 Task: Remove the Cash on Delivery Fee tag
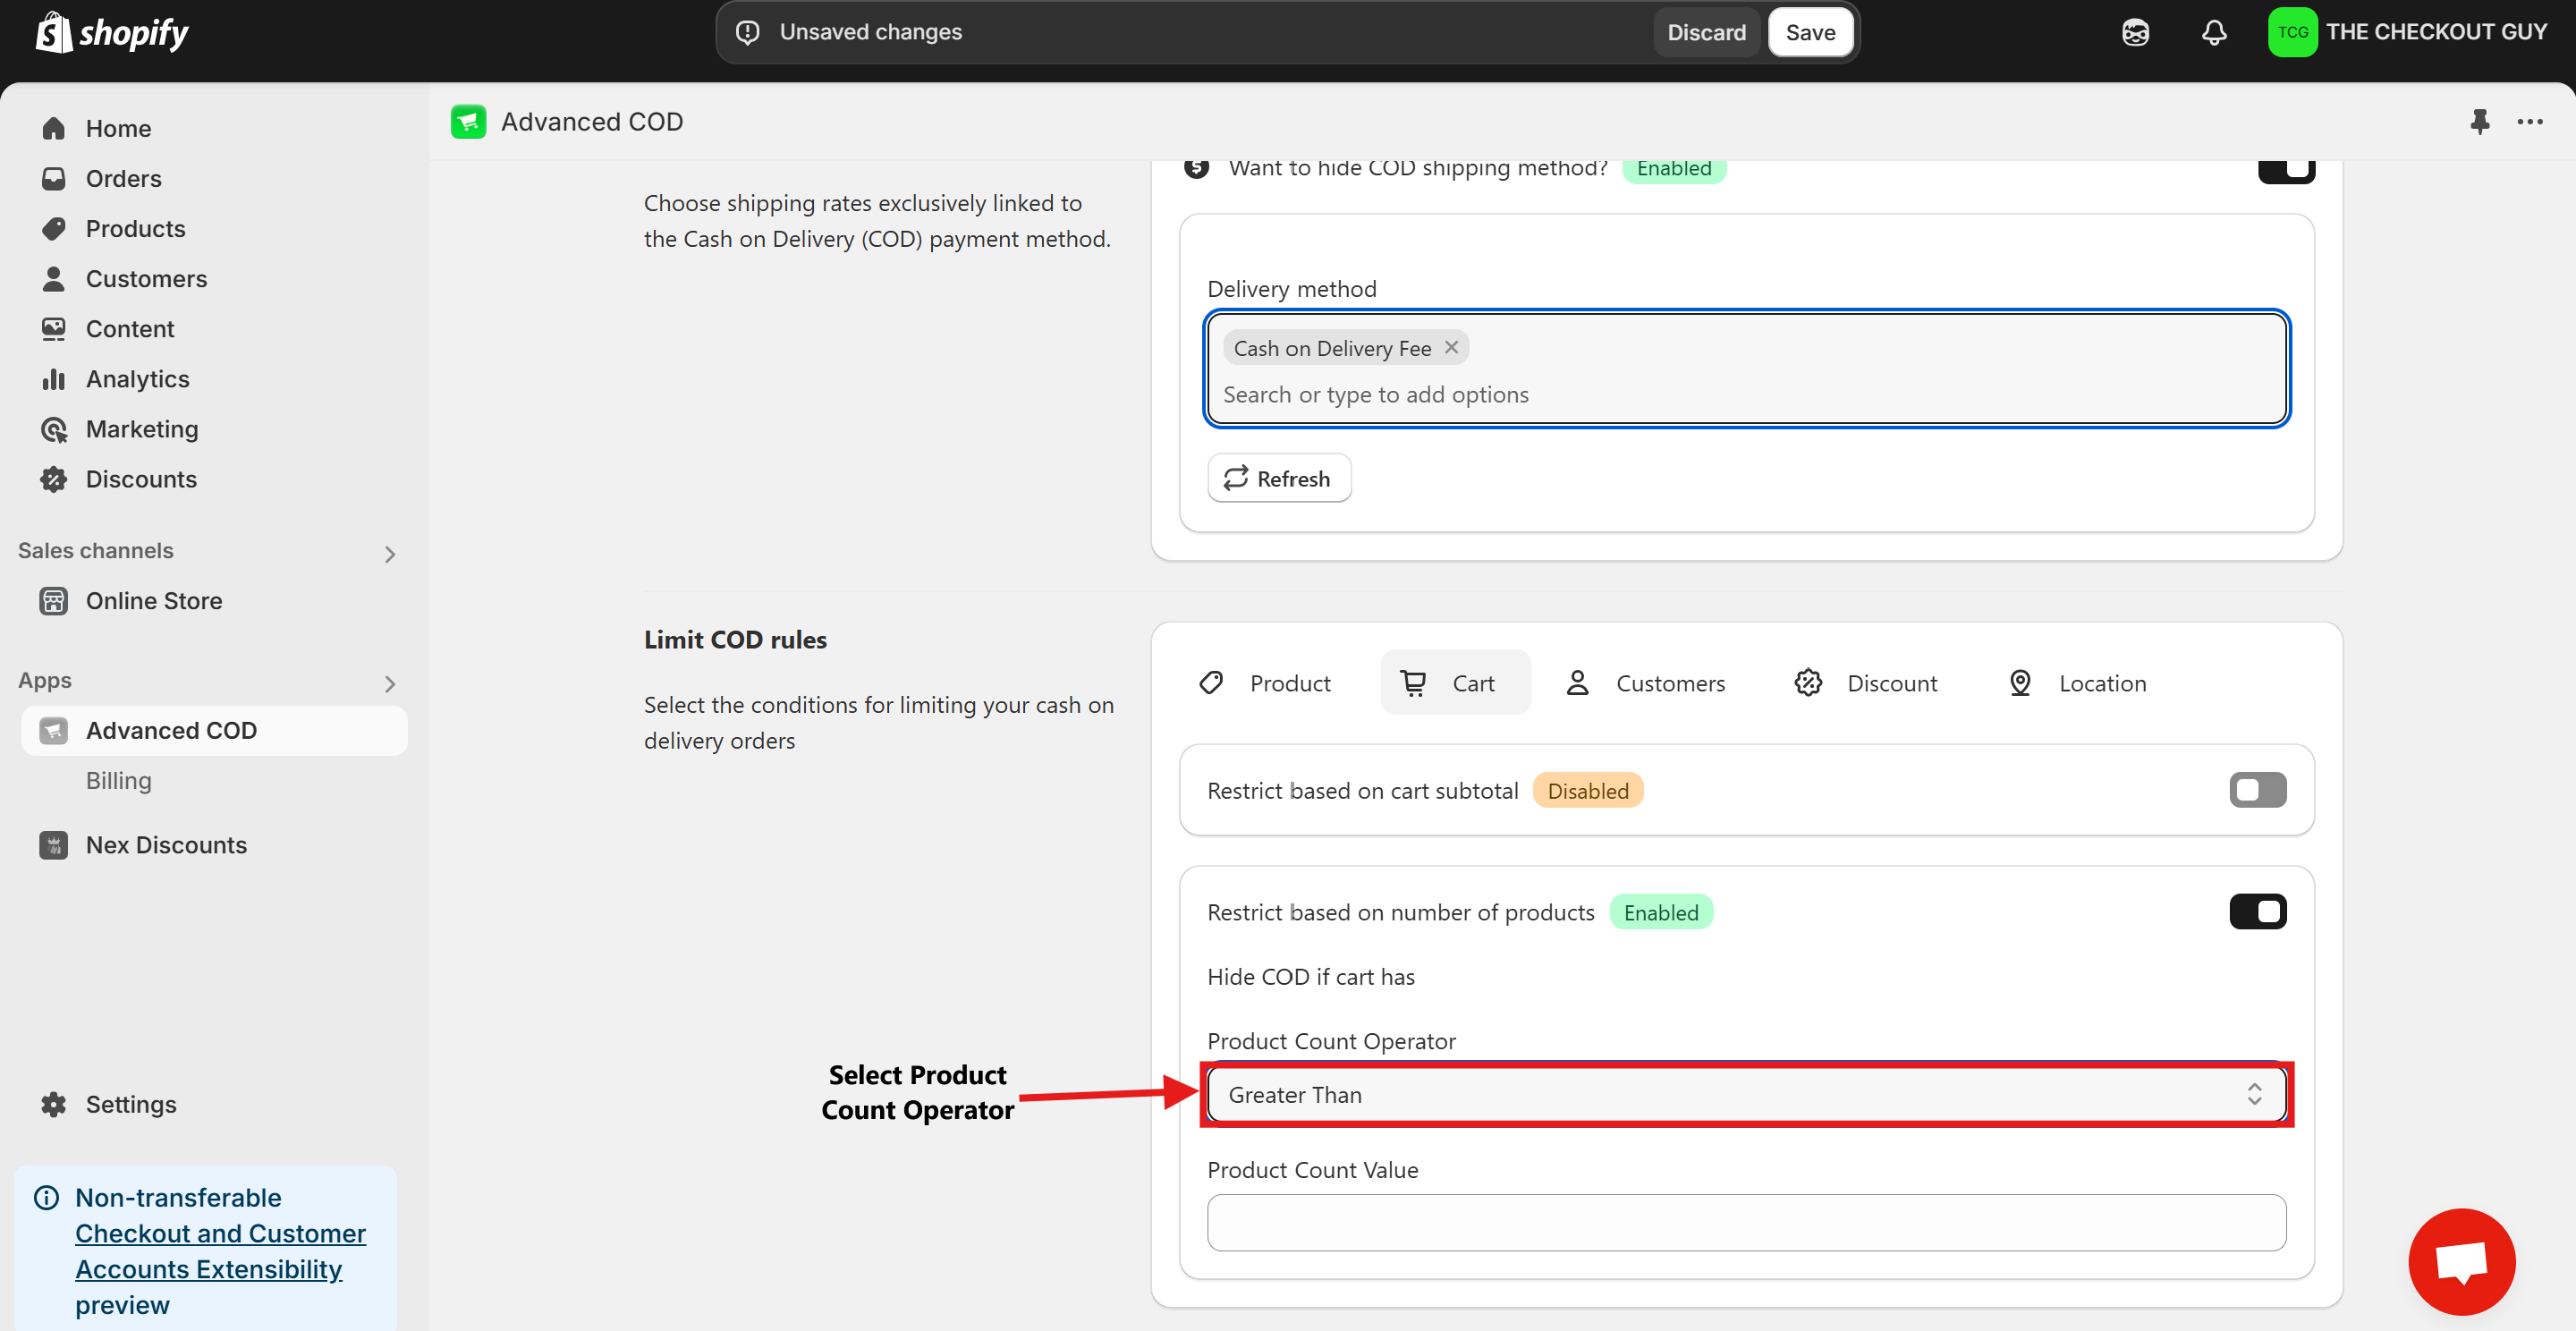(x=1451, y=347)
